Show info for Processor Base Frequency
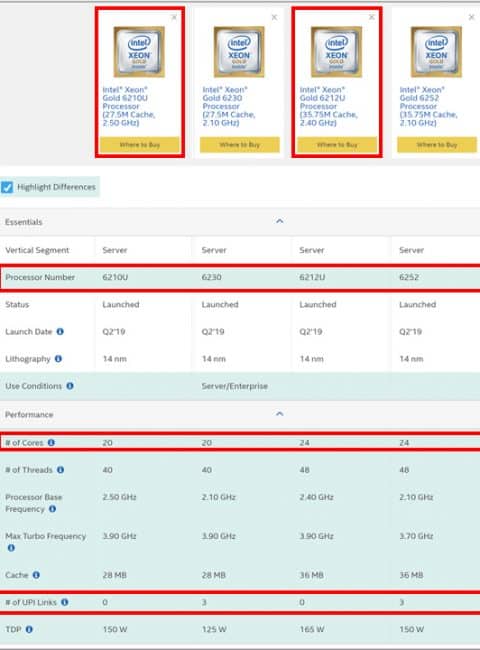This screenshot has width=480, height=650. click(53, 509)
